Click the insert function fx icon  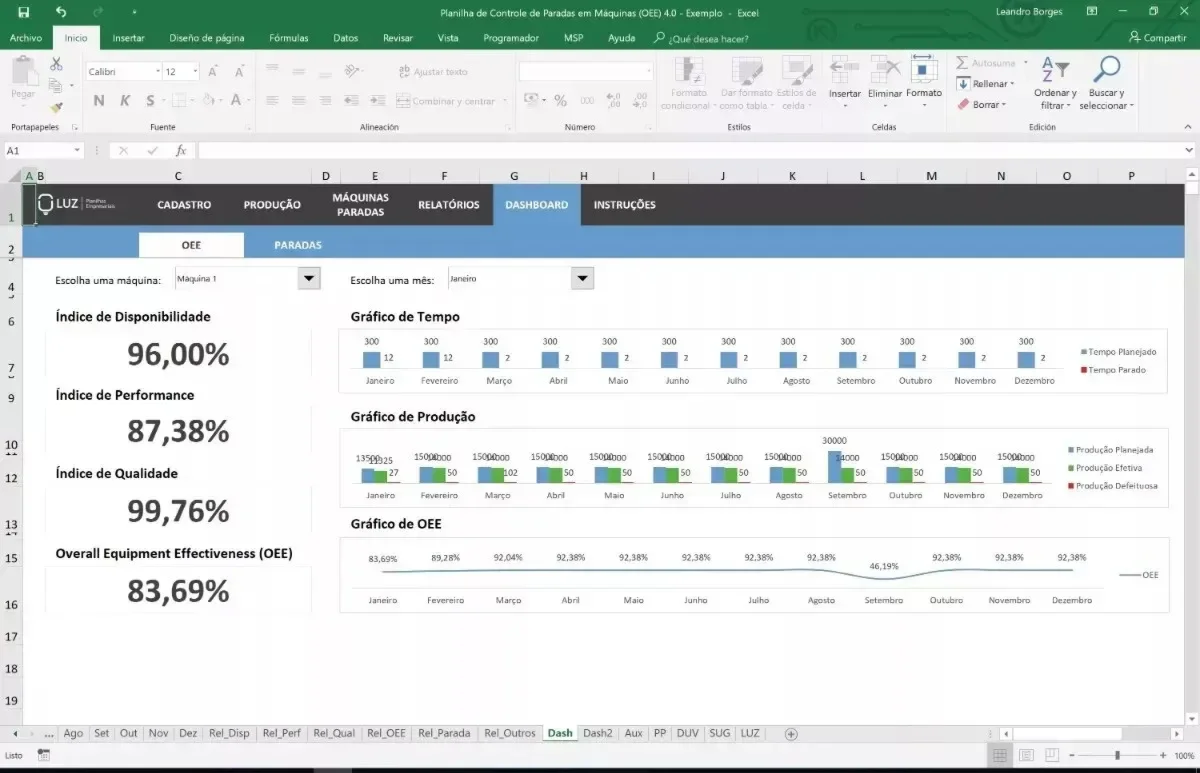pyautogui.click(x=181, y=150)
